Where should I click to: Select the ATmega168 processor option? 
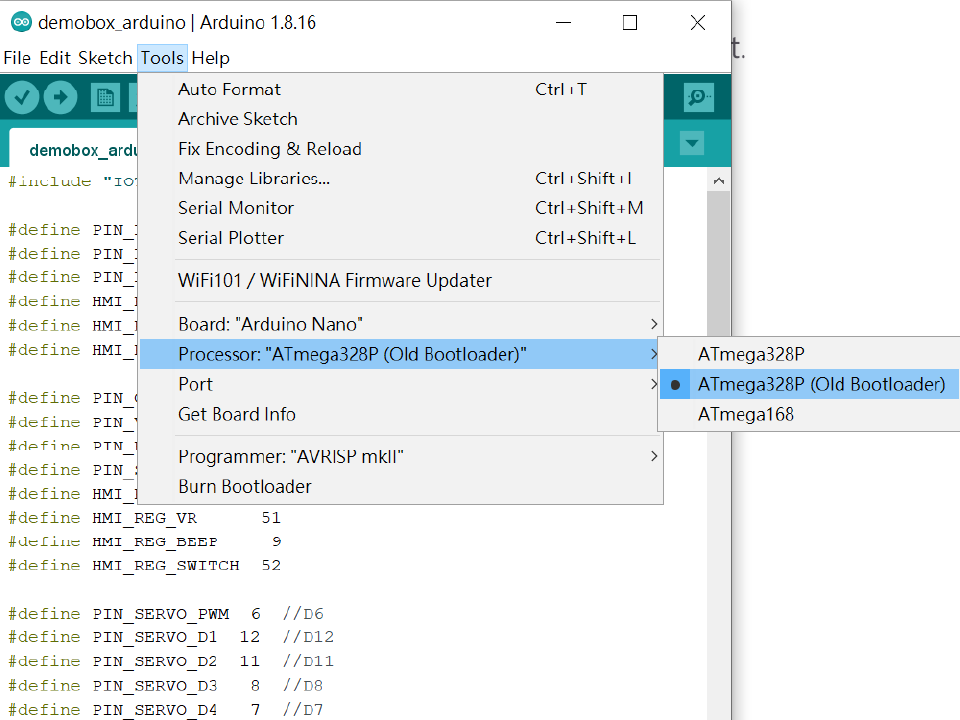point(746,414)
